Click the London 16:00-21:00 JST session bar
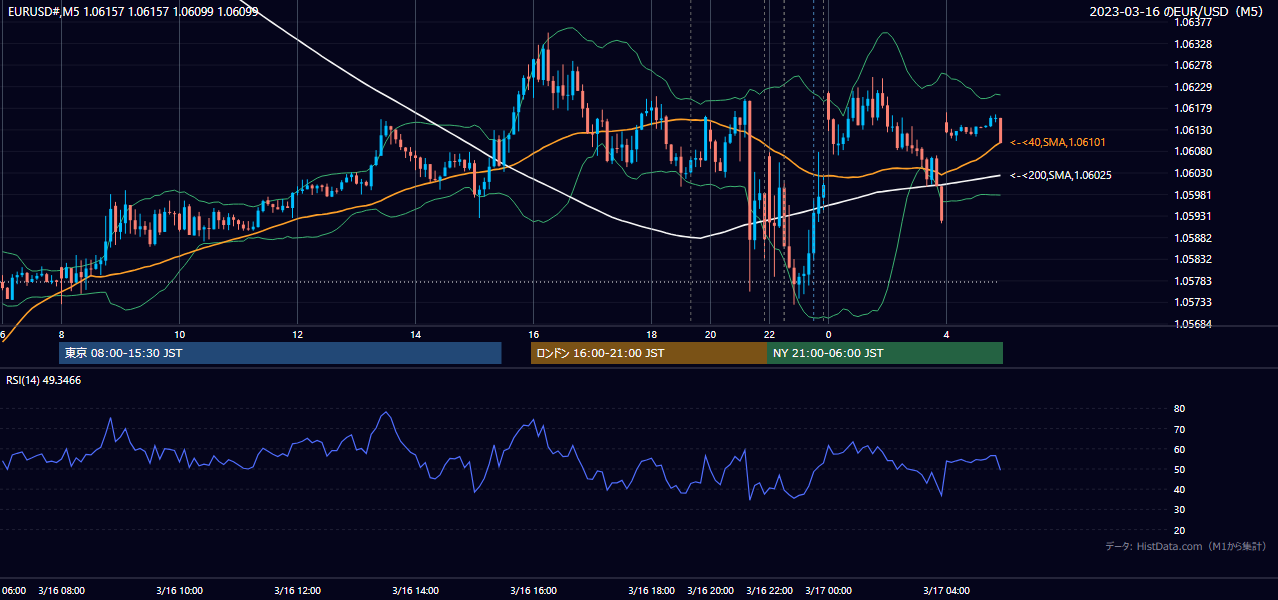The width and height of the screenshot is (1278, 600). (x=649, y=353)
